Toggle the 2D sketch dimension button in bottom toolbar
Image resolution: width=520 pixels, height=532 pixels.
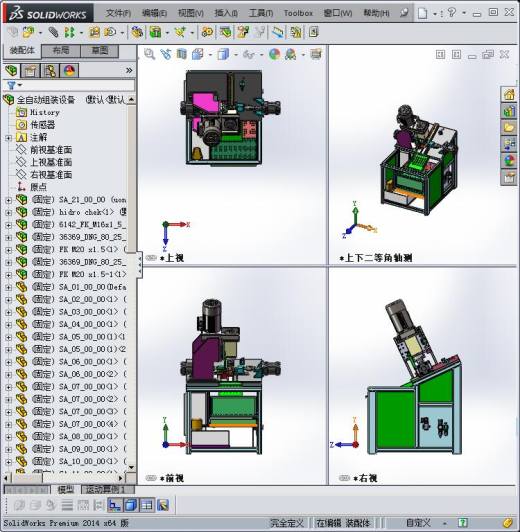tap(114, 505)
